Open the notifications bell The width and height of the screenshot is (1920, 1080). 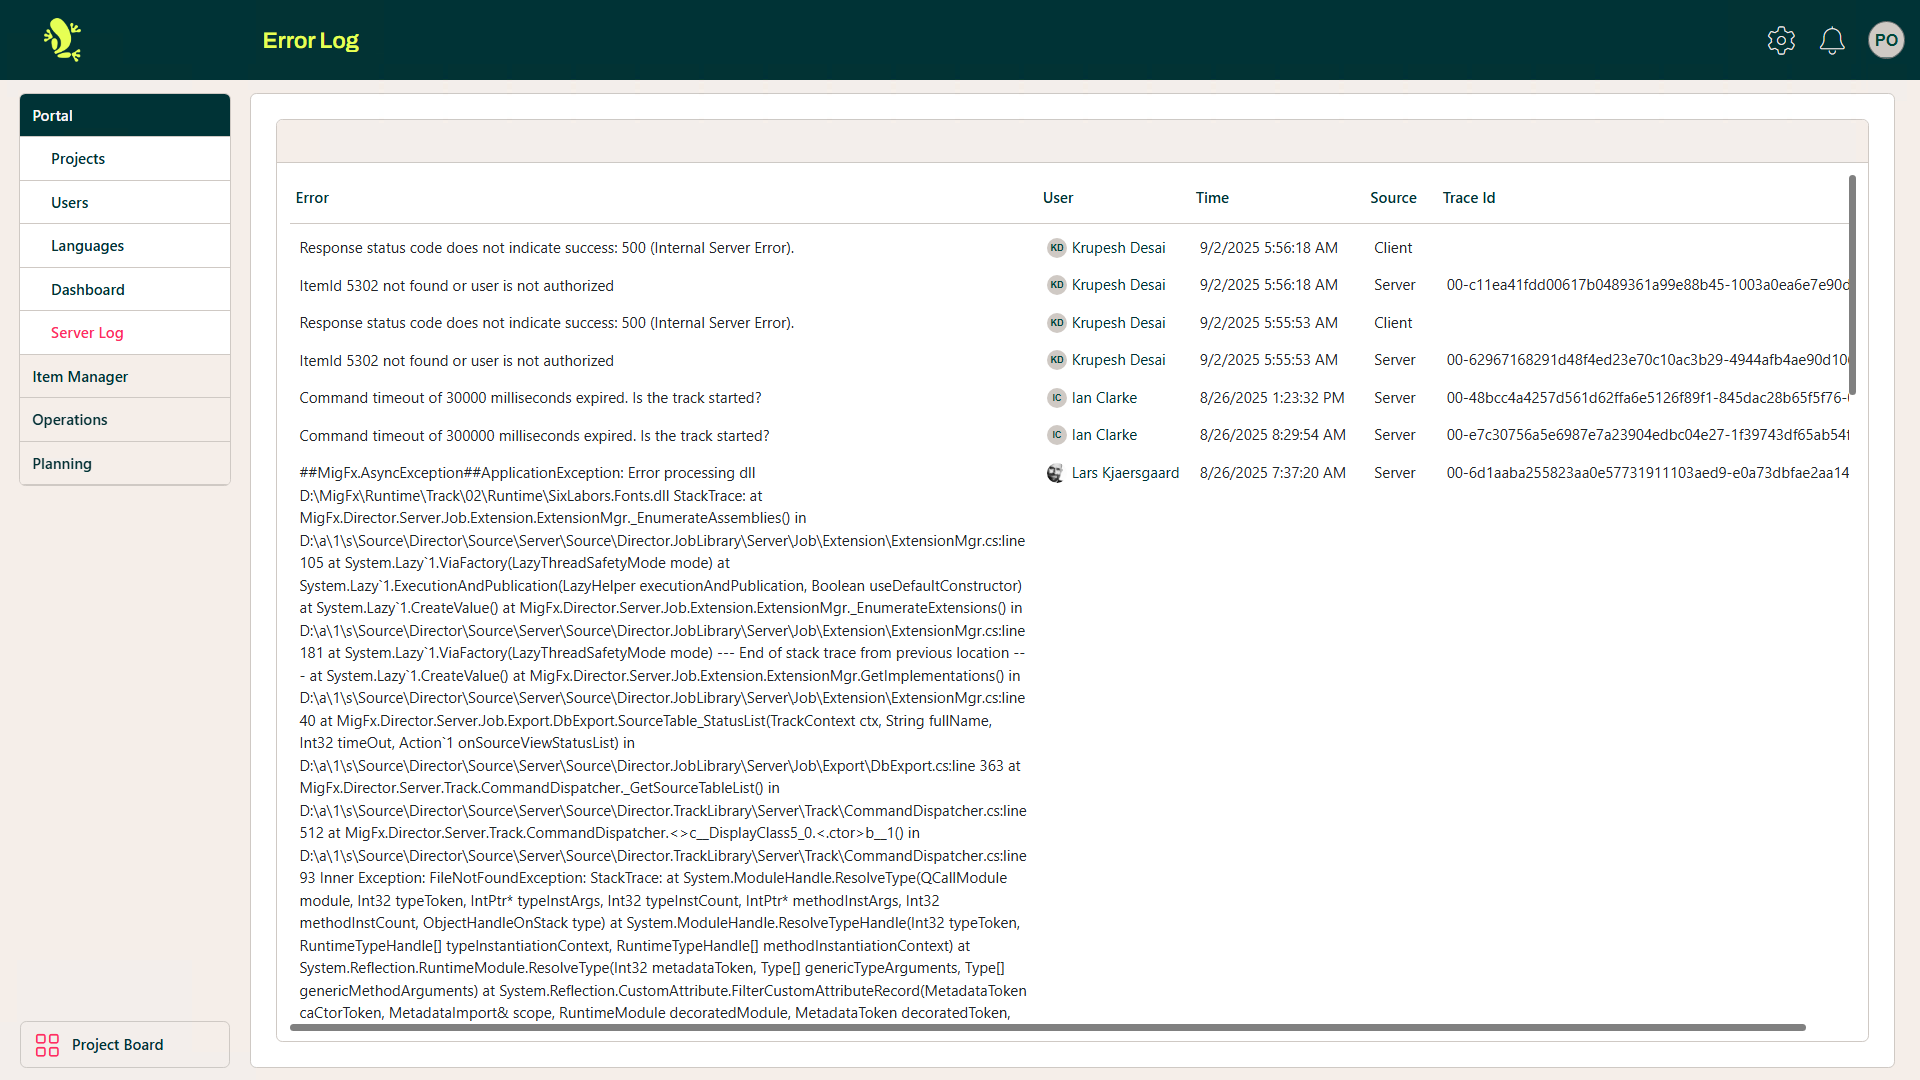pyautogui.click(x=1832, y=40)
